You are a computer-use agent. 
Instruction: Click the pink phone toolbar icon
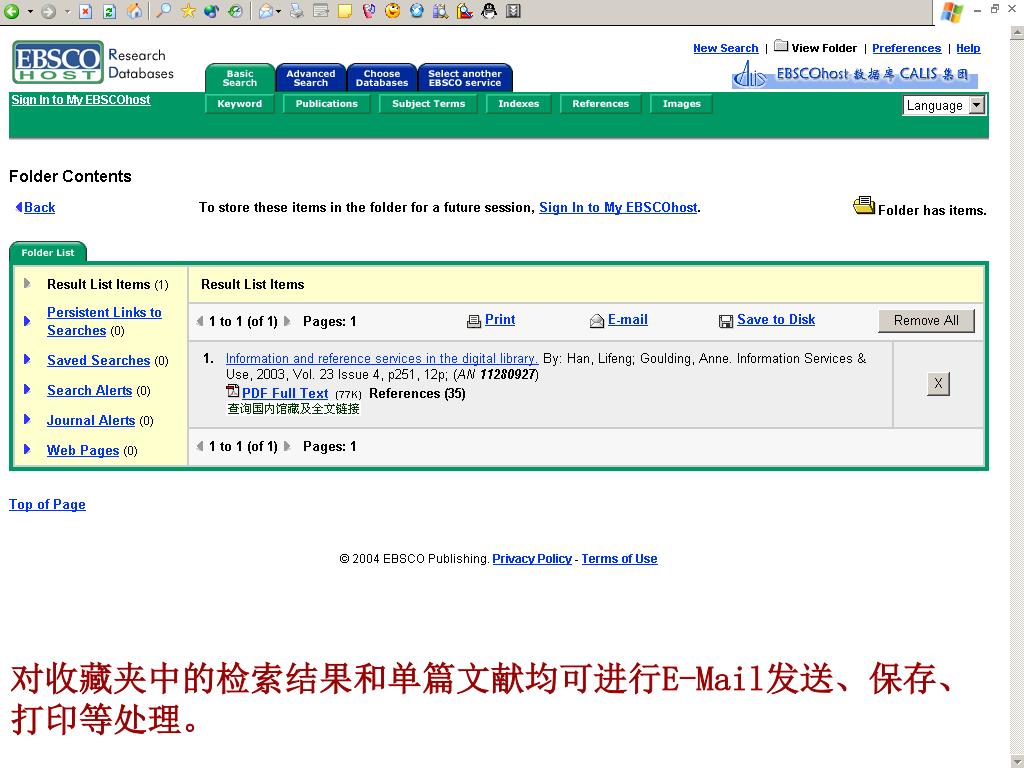368,10
